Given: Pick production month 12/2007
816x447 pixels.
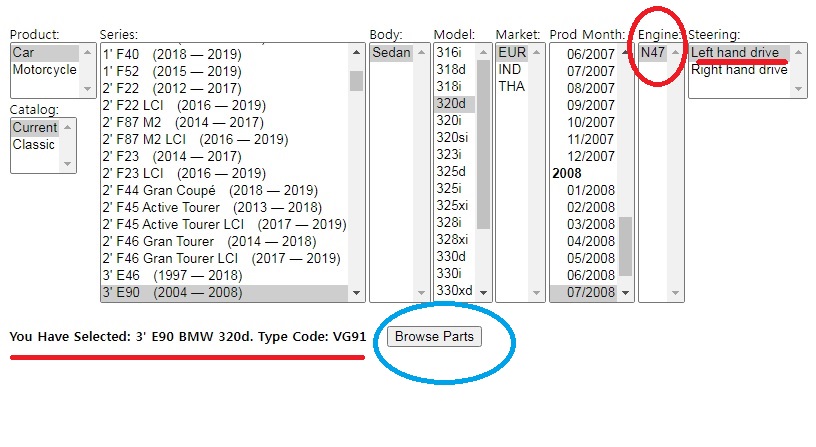Looking at the screenshot, I should [x=584, y=157].
